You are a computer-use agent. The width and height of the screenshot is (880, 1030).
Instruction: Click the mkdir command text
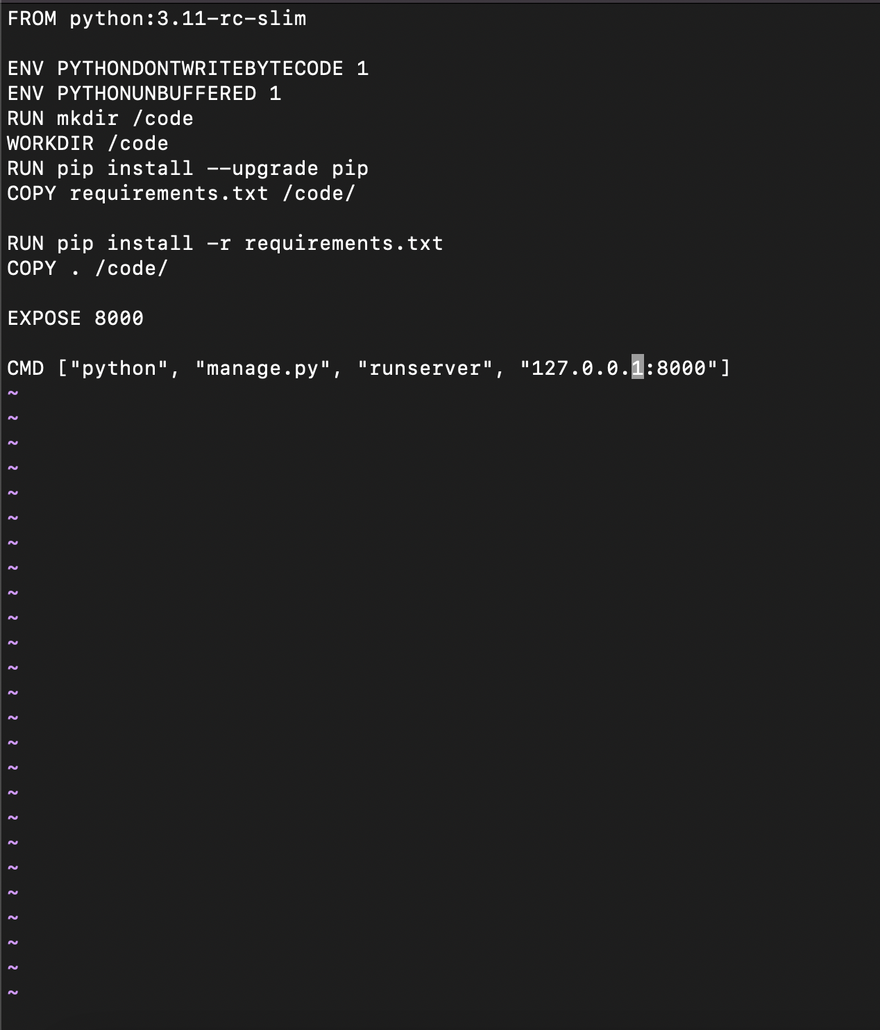[x=88, y=118]
